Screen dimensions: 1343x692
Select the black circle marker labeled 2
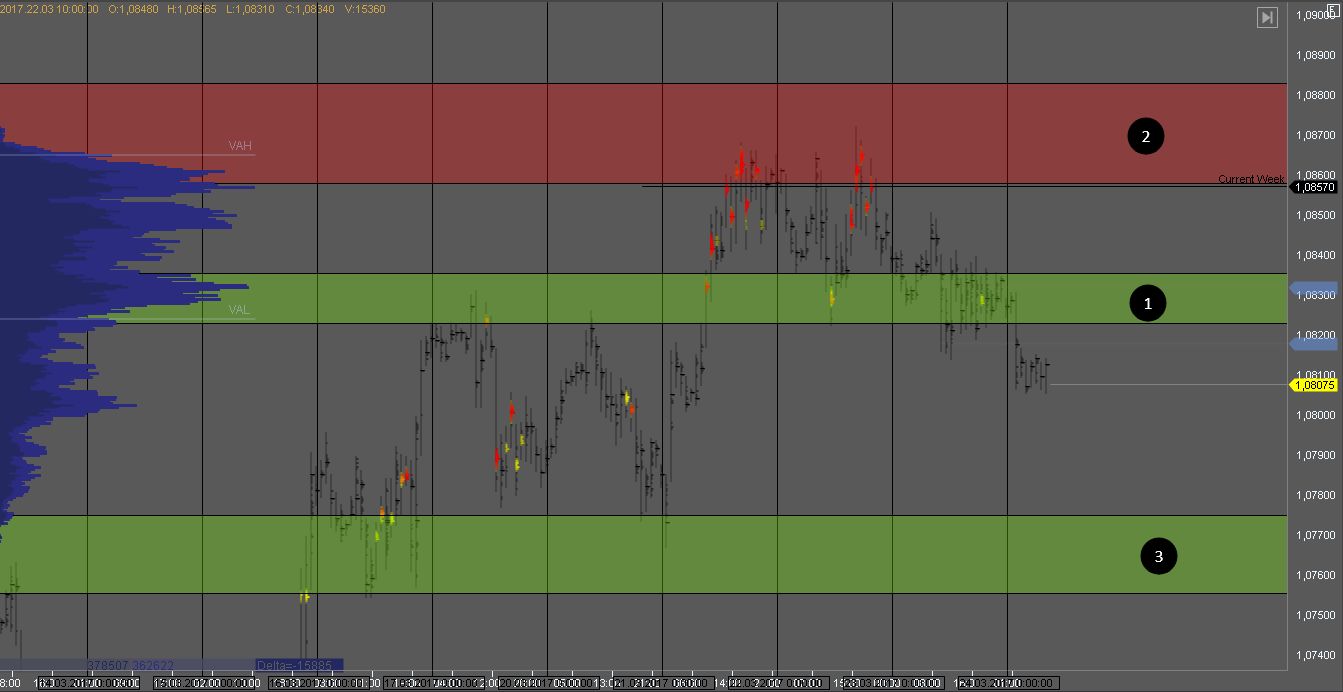tap(1145, 136)
